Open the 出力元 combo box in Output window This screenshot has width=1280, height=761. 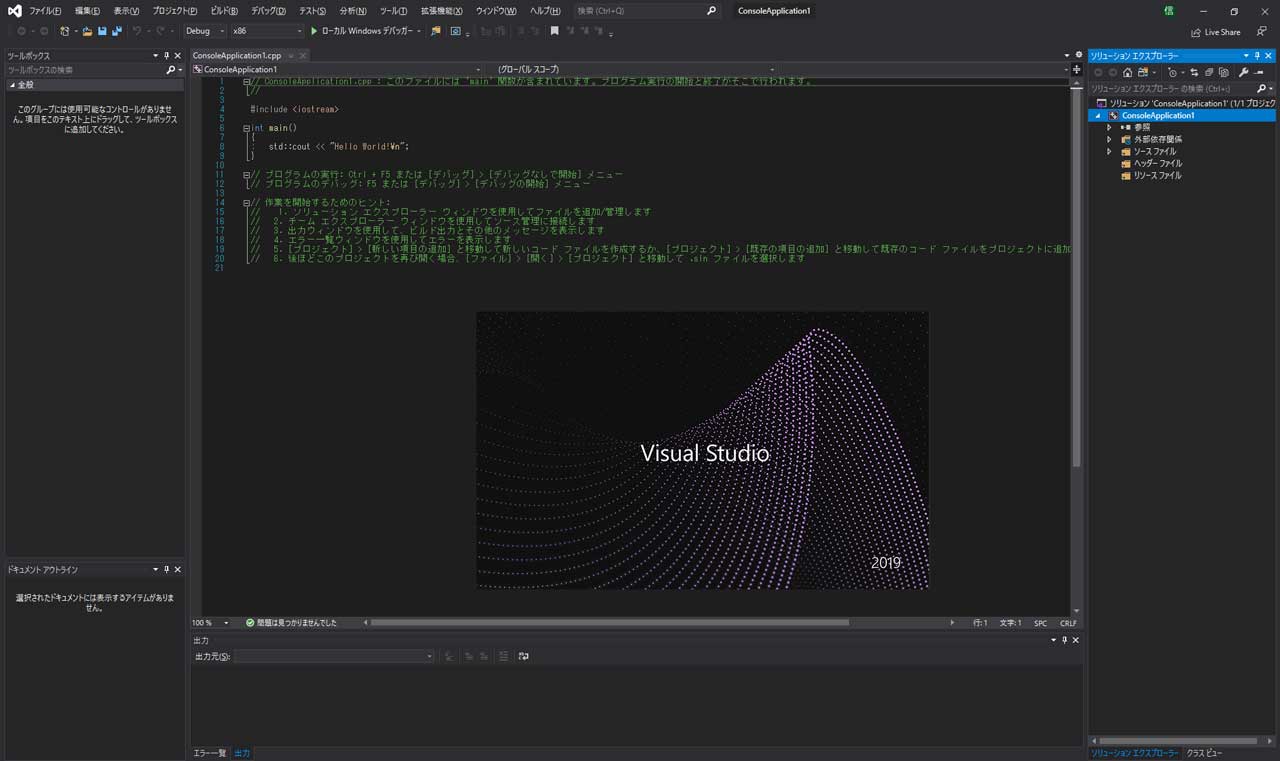tap(335, 655)
